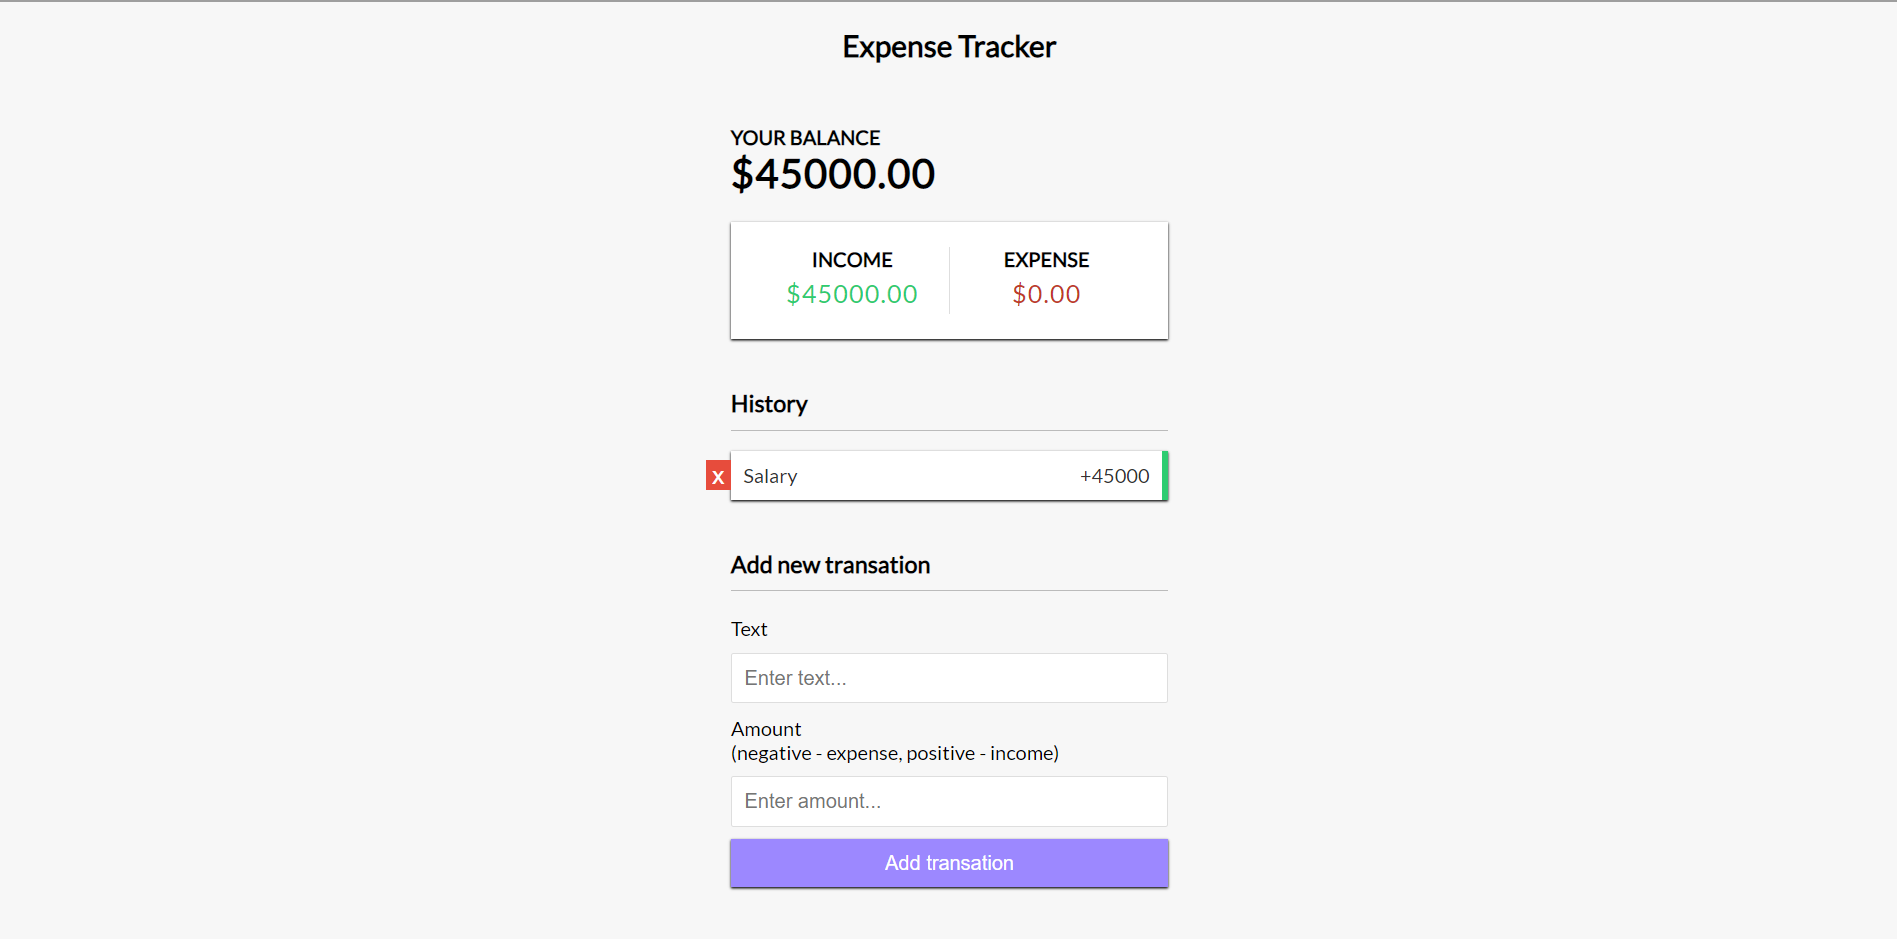Click the YOUR BALANCE label
Viewport: 1897px width, 939px height.
click(805, 138)
